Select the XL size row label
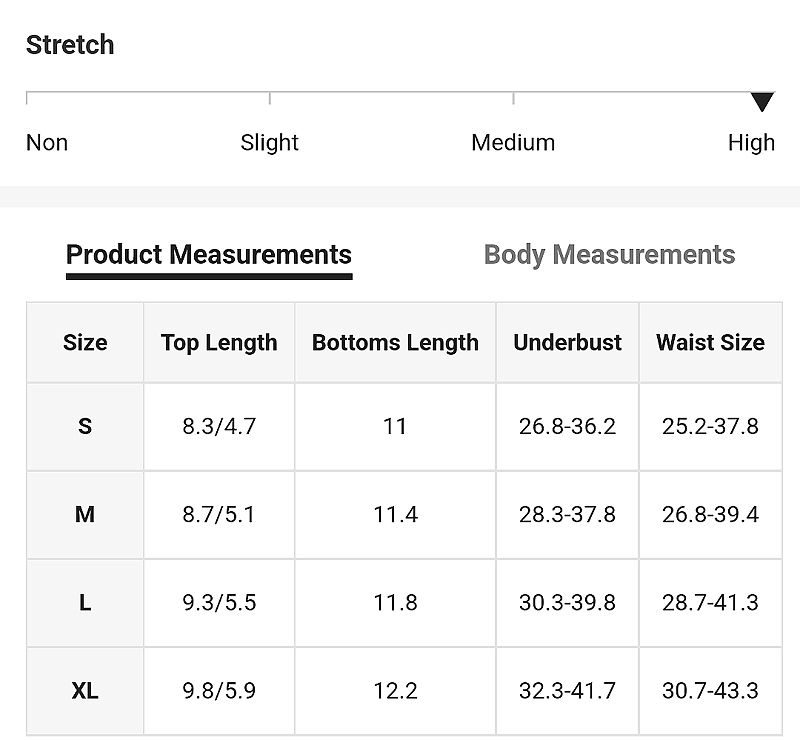The width and height of the screenshot is (800, 740). pyautogui.click(x=85, y=691)
